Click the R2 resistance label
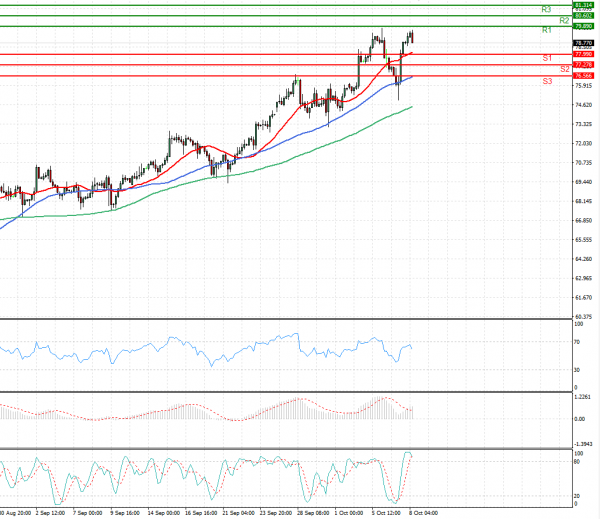The height and width of the screenshot is (519, 600). point(564,20)
